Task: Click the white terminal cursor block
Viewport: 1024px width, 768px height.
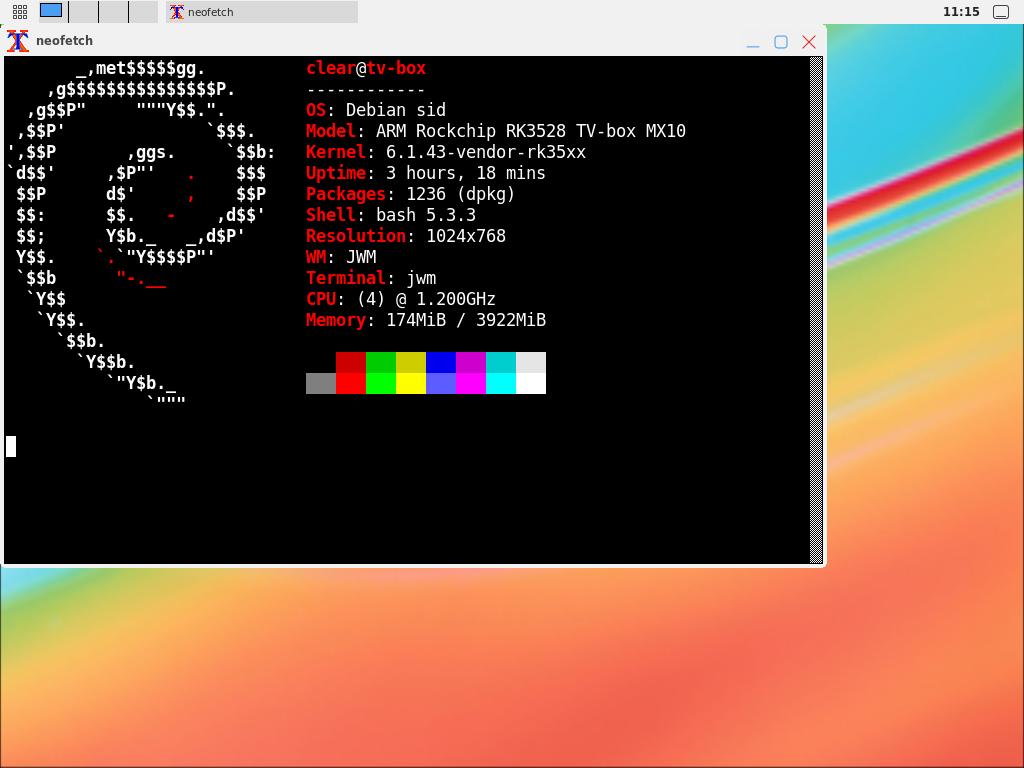Action: [x=10, y=446]
